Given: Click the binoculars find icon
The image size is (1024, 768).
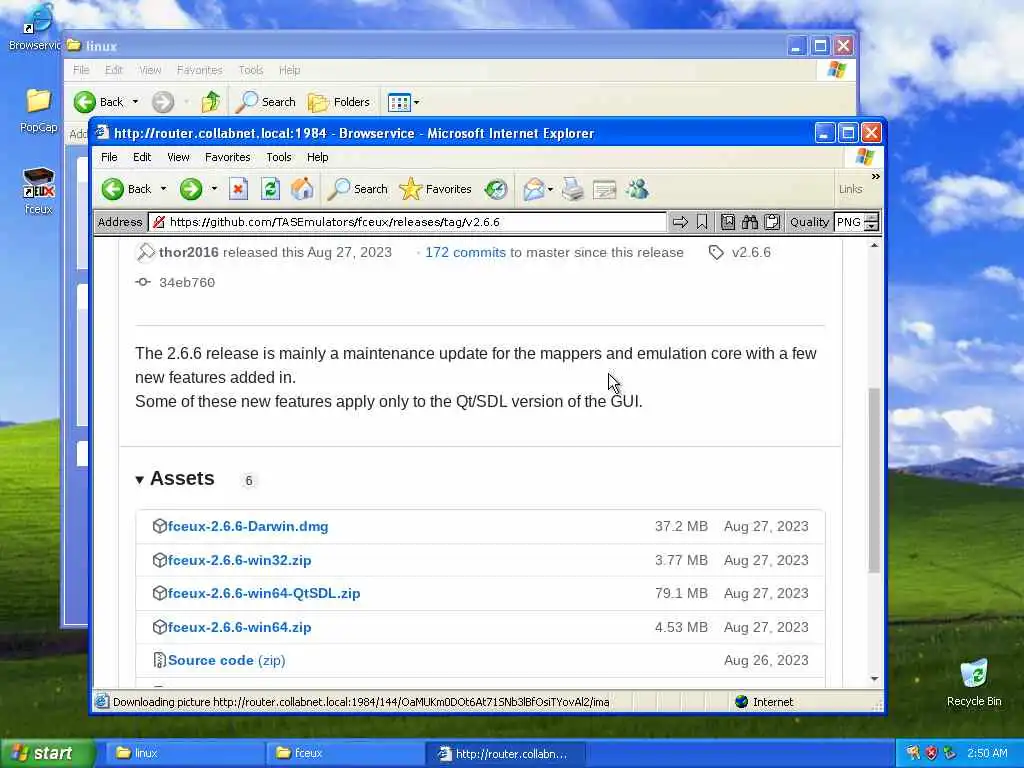Looking at the screenshot, I should coord(750,222).
